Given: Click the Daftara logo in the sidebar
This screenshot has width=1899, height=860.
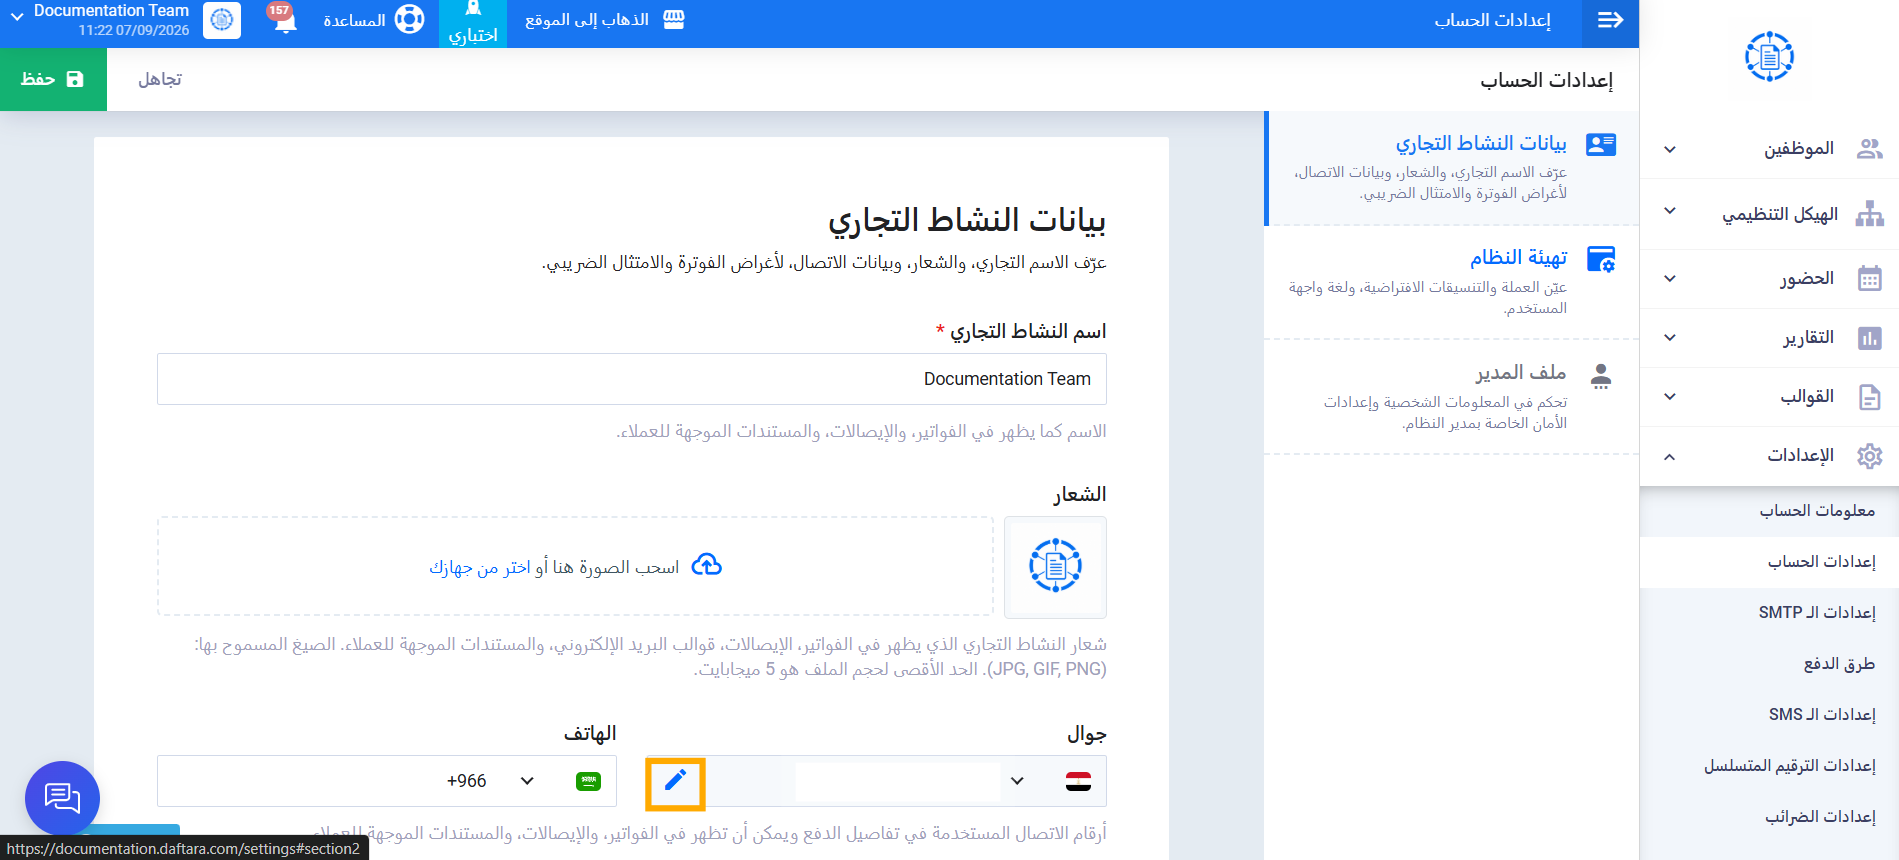Looking at the screenshot, I should click(x=1769, y=56).
